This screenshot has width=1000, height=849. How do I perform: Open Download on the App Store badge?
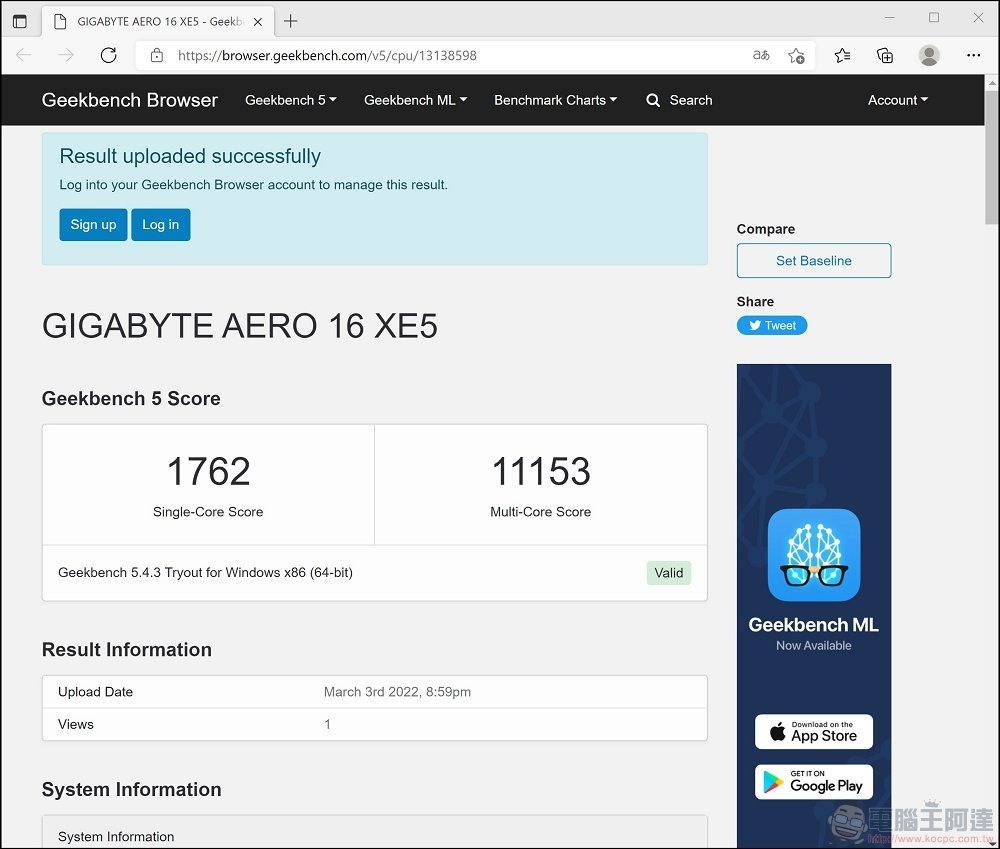coord(814,732)
